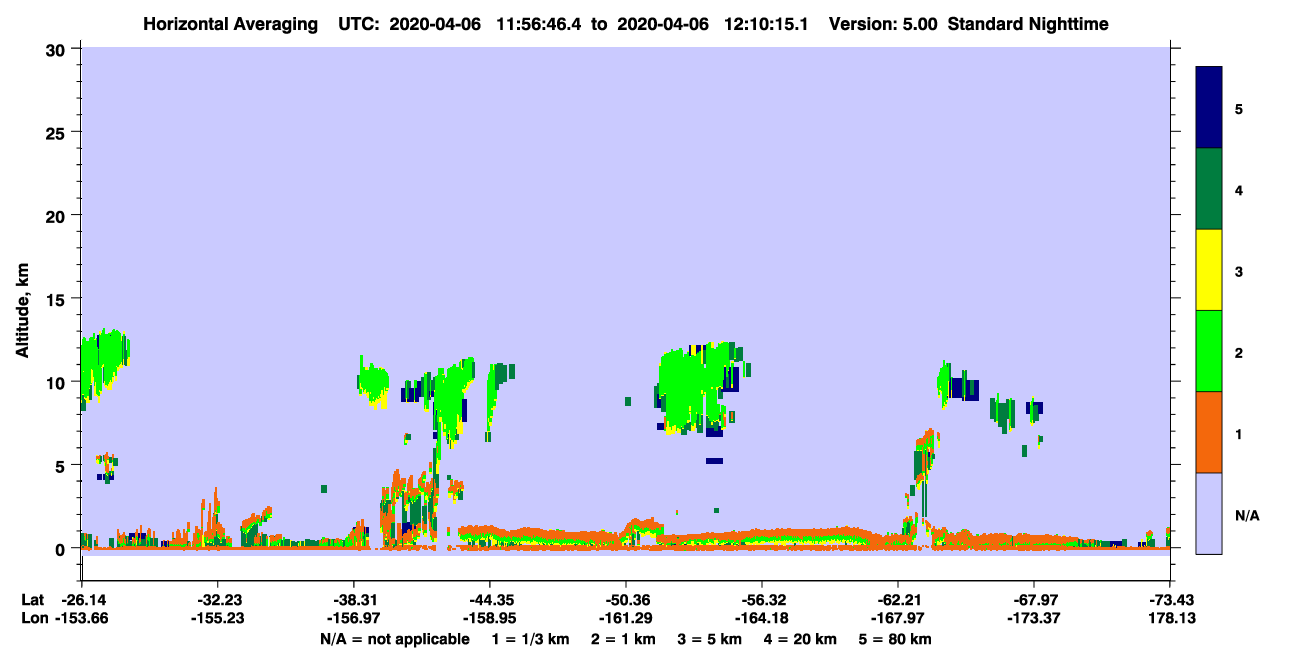Image resolution: width=1300 pixels, height=667 pixels.
Task: Click the longitude value -164.18
Action: (x=761, y=619)
